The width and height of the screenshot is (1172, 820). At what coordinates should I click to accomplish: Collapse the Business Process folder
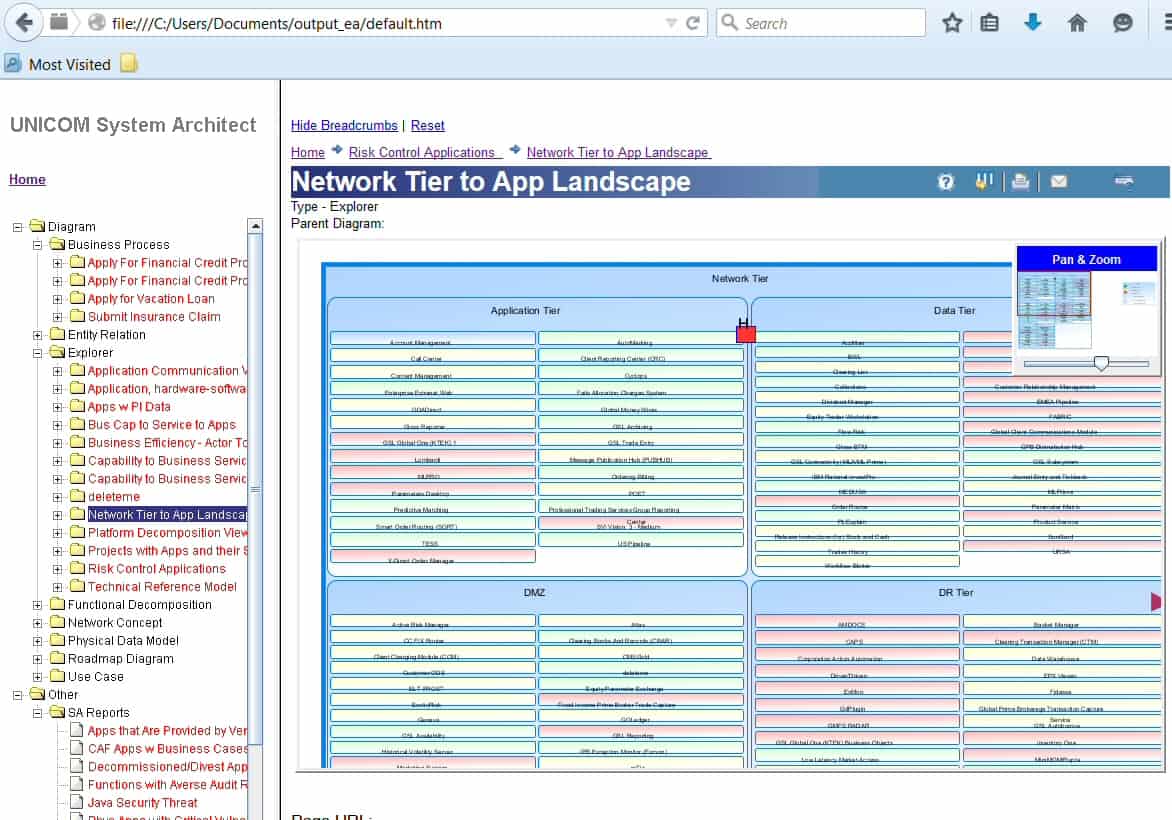37,245
